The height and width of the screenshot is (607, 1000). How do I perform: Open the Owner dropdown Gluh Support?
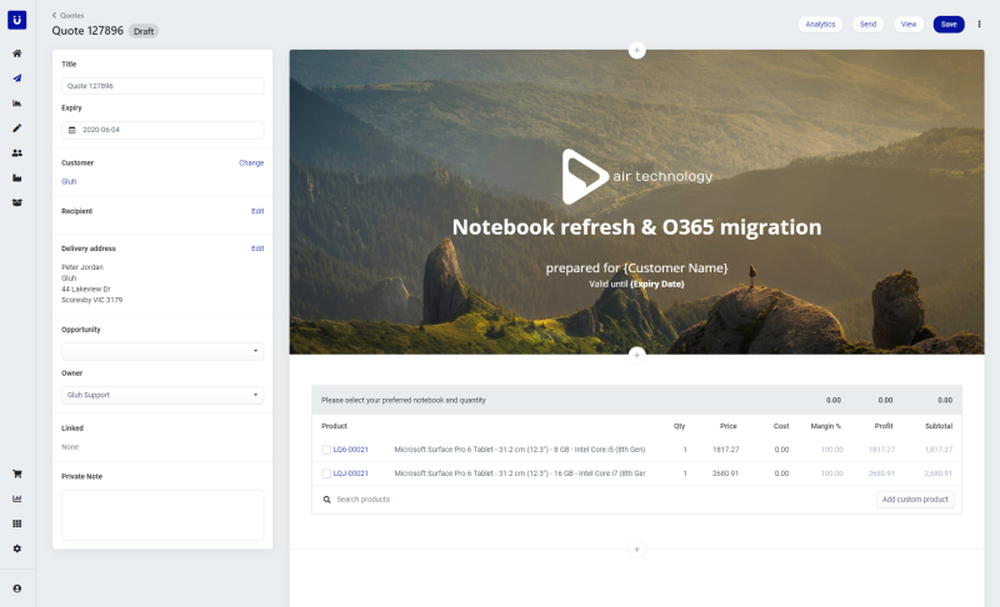click(x=163, y=395)
